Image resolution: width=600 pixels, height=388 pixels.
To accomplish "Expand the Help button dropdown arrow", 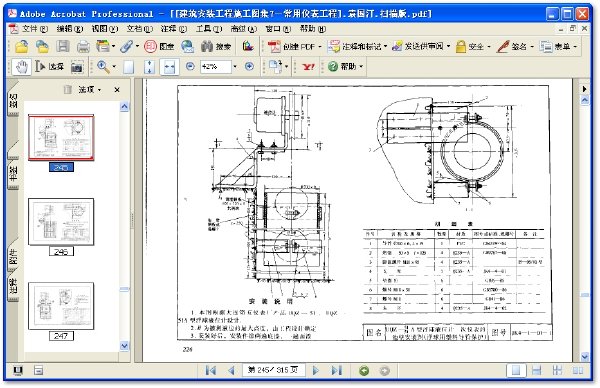I will [x=360, y=67].
